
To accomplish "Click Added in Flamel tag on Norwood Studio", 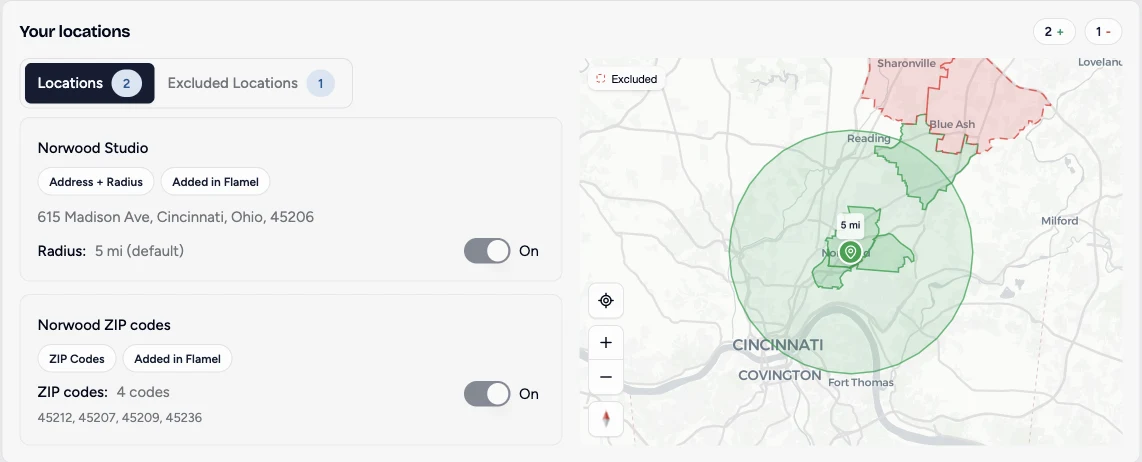I will [x=216, y=181].
